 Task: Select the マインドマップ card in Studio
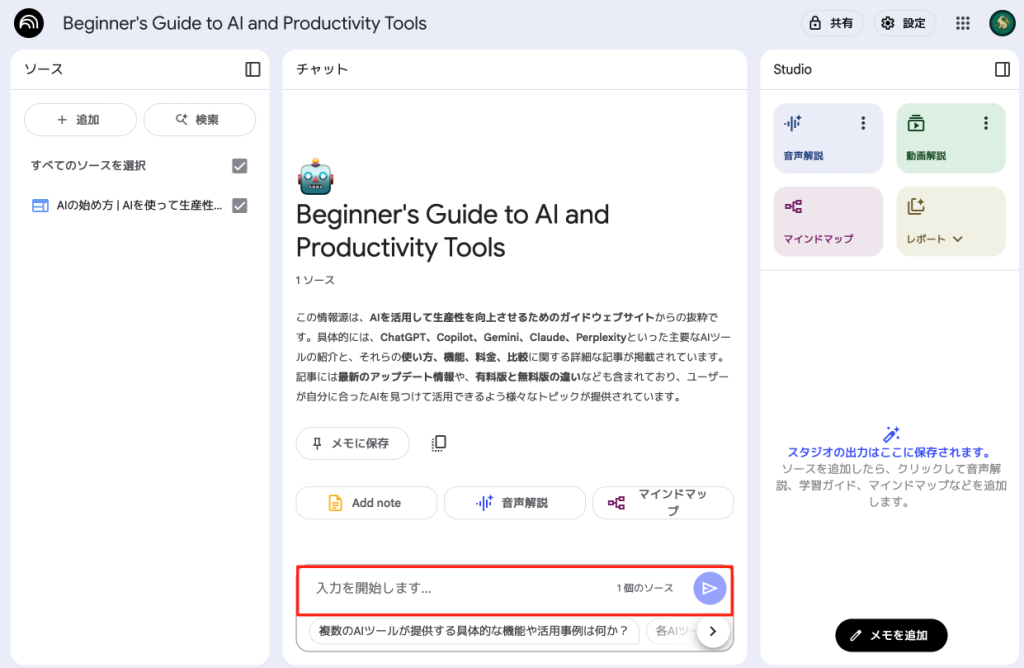828,221
